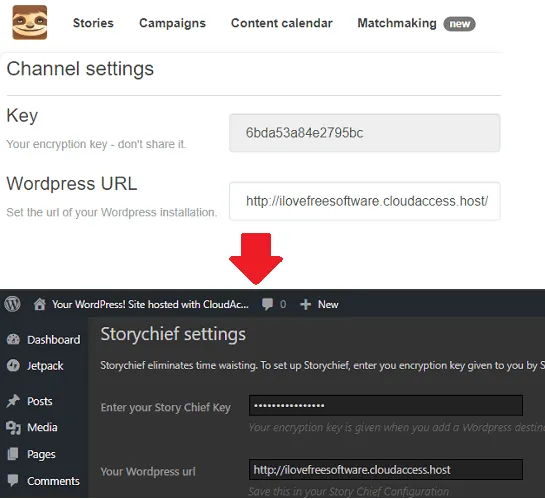Click 'Save this in your Story Chief Configuration' hint
Screen dimensions: 545x499
[x=349, y=491]
